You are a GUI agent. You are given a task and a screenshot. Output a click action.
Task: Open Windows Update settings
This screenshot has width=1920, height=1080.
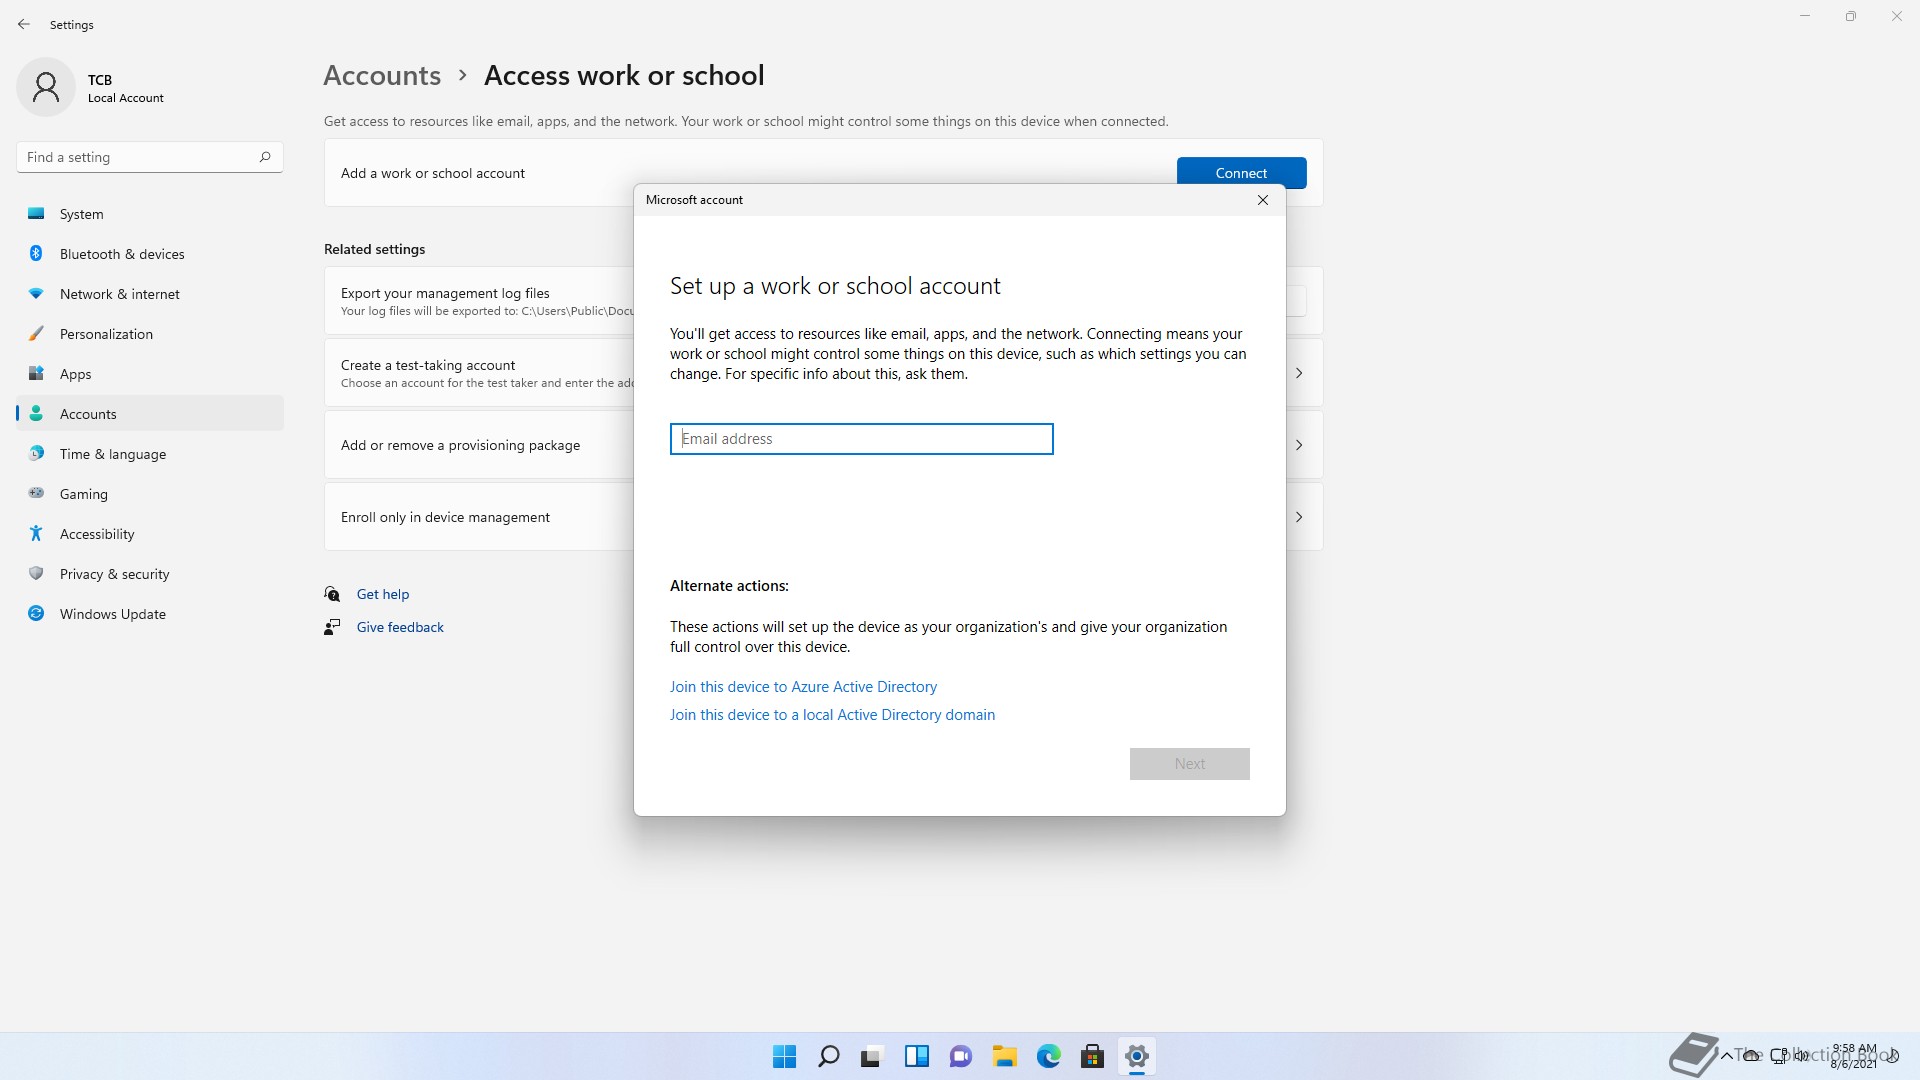click(x=150, y=613)
